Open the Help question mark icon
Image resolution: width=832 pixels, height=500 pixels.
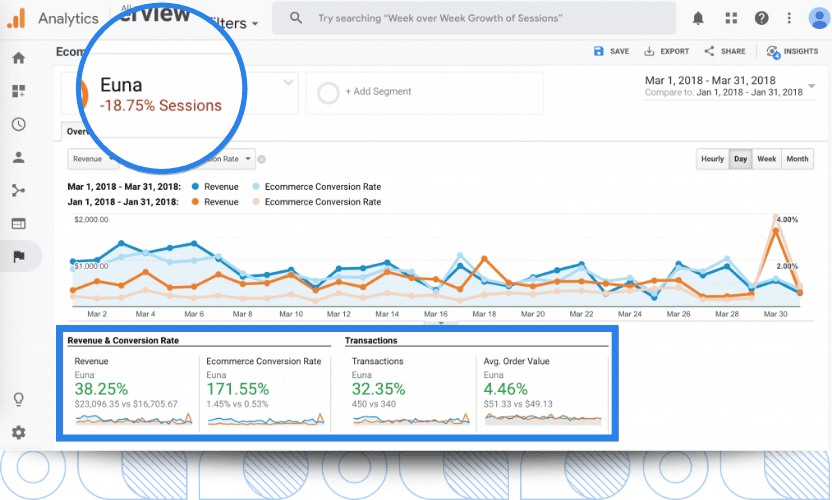tap(761, 19)
